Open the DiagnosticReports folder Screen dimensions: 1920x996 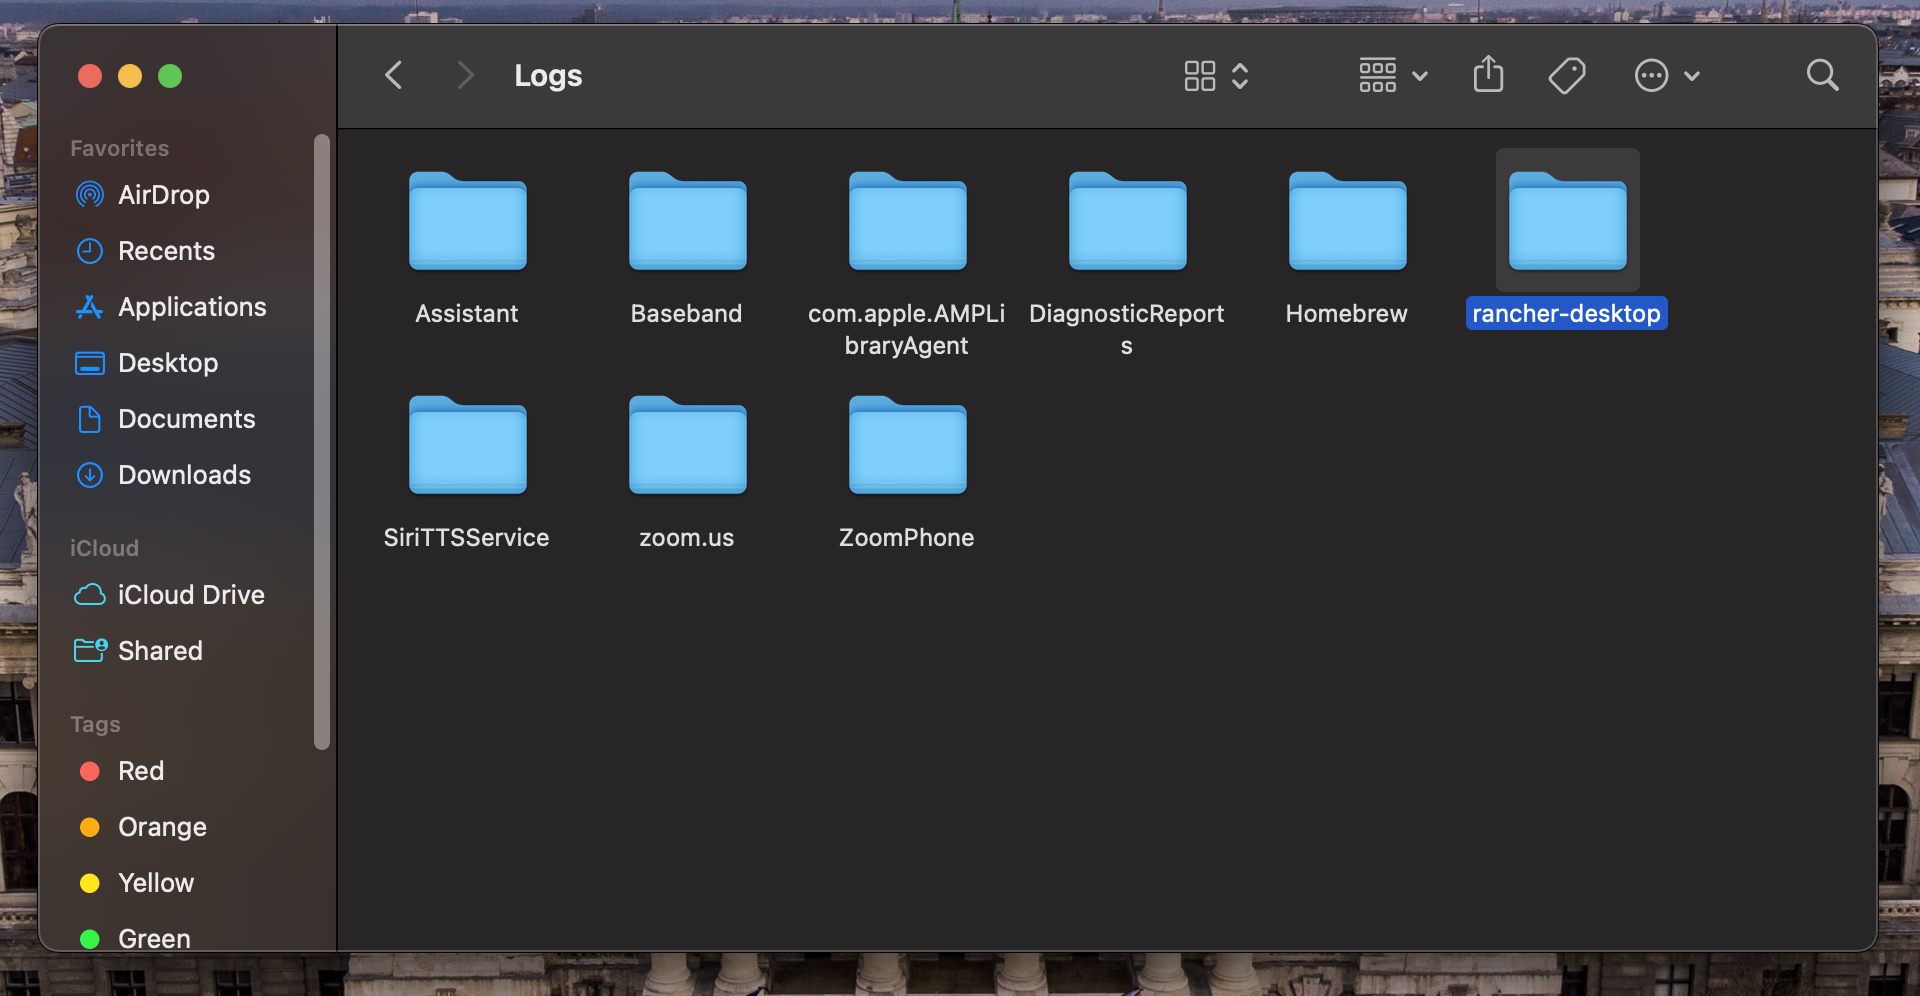pos(1127,221)
